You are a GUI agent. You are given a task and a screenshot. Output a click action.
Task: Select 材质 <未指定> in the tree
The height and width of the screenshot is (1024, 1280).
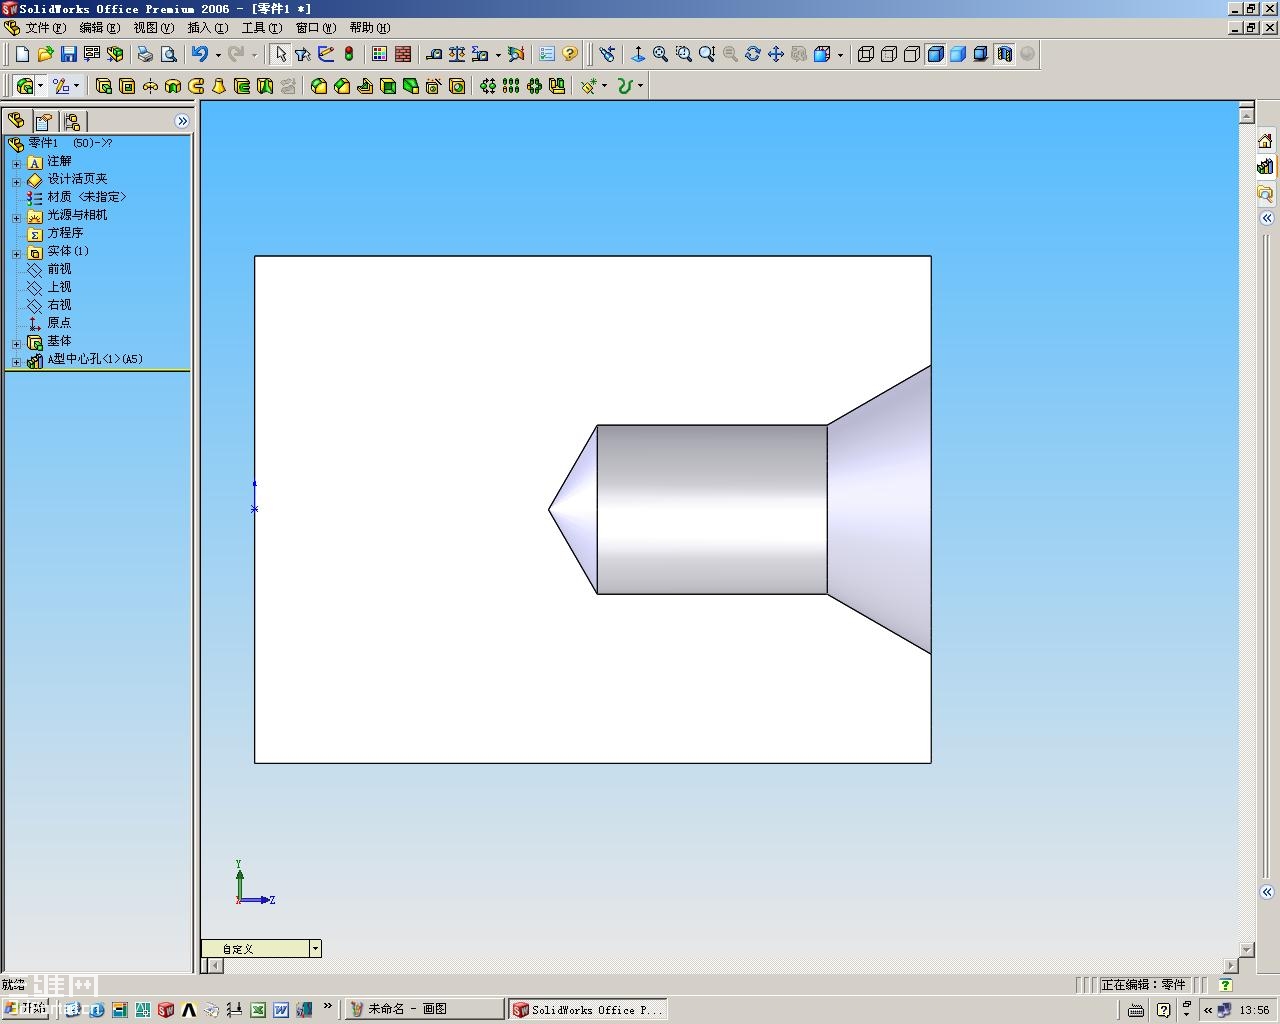click(87, 197)
